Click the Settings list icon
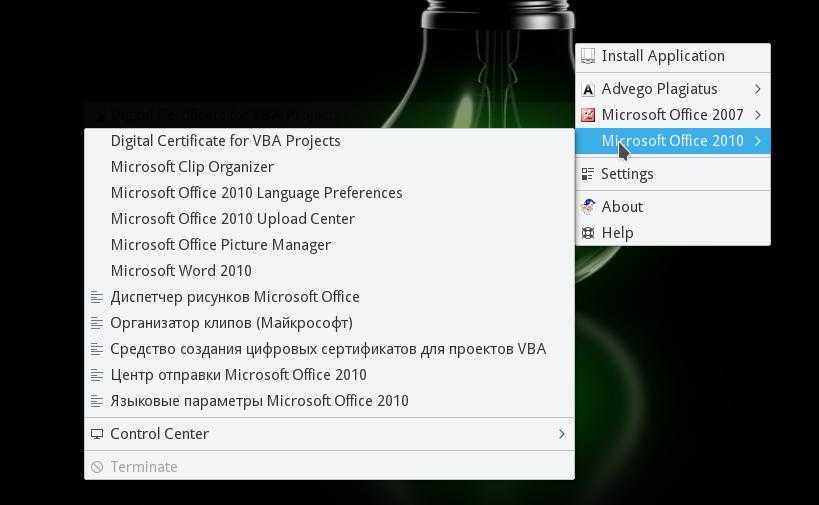The height and width of the screenshot is (505, 819). click(588, 174)
